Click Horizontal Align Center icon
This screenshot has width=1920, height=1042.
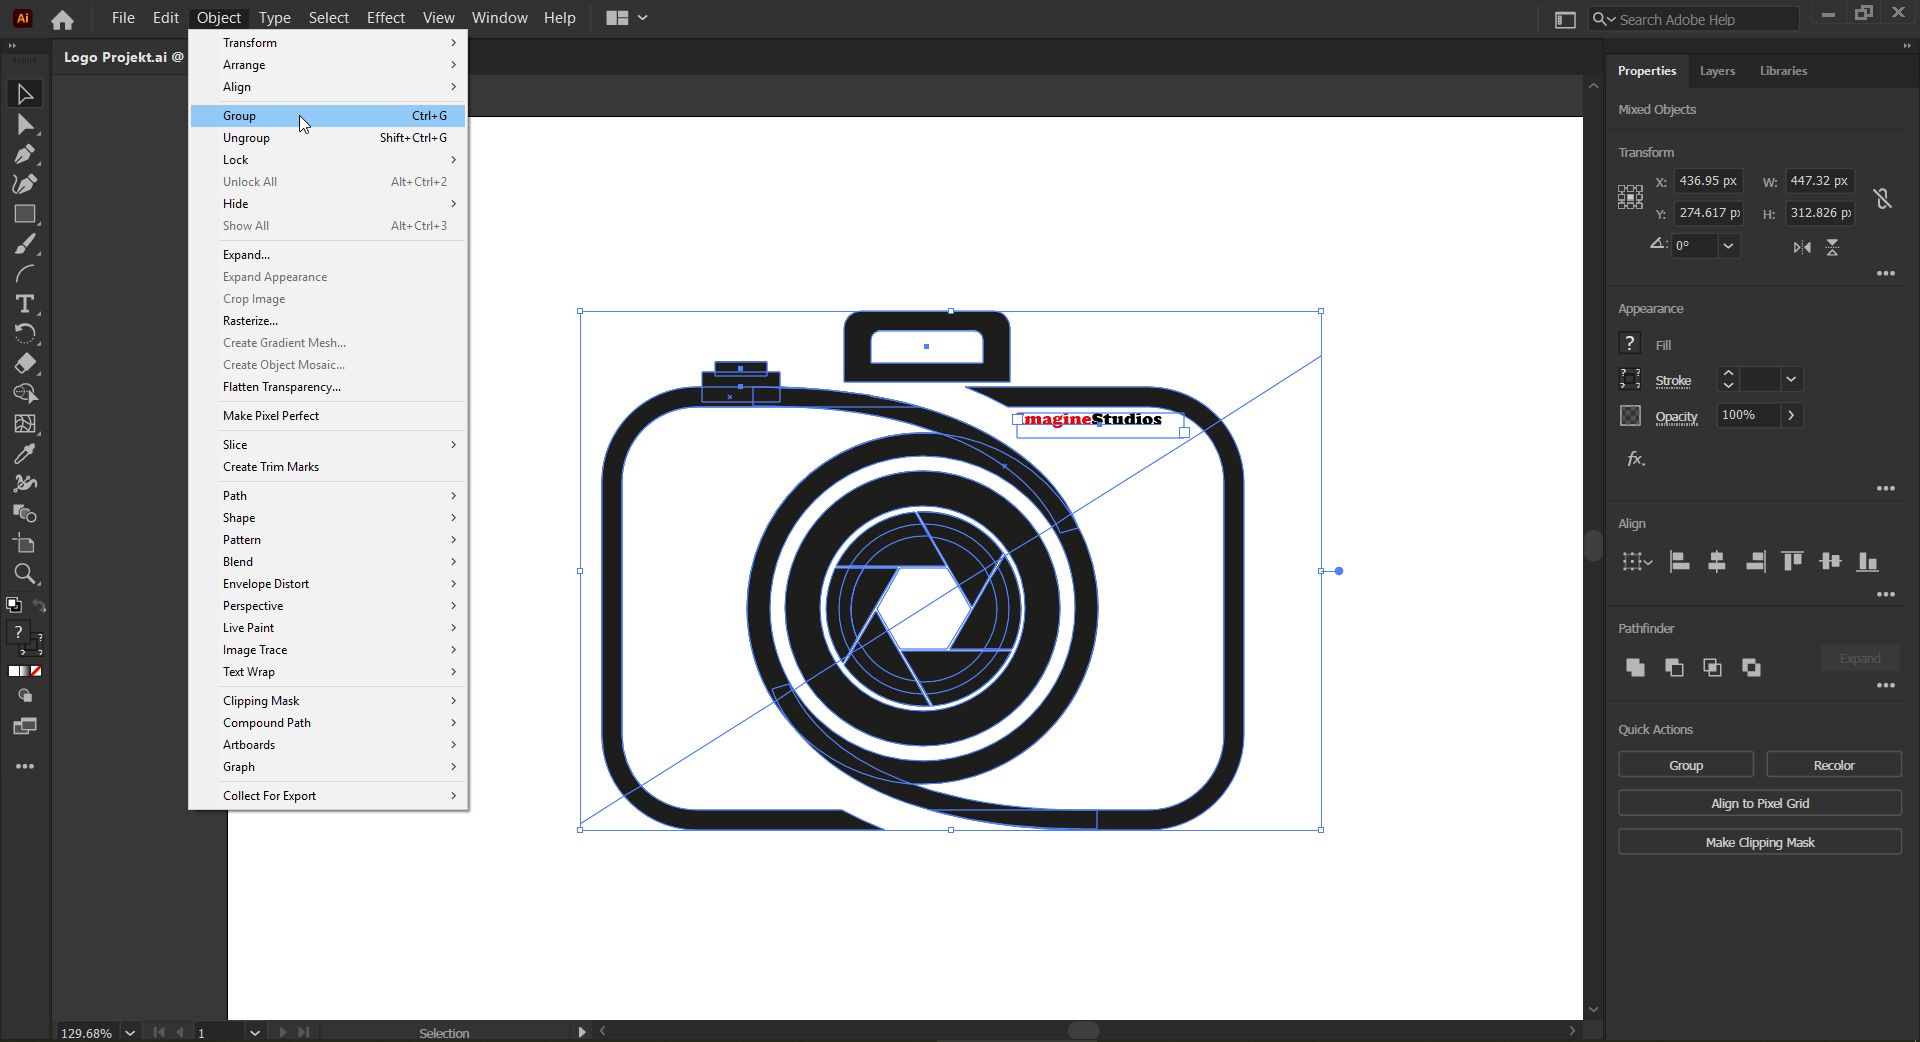coord(1717,562)
